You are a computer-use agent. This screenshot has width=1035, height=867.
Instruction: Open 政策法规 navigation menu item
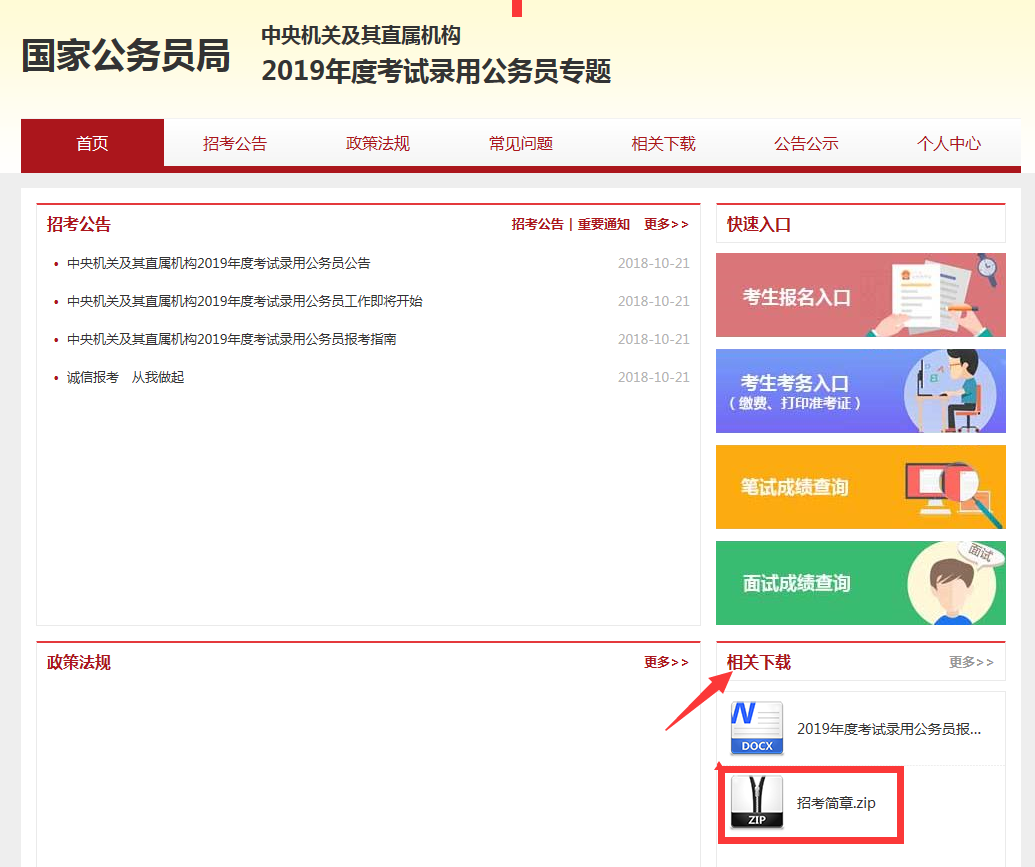(378, 143)
